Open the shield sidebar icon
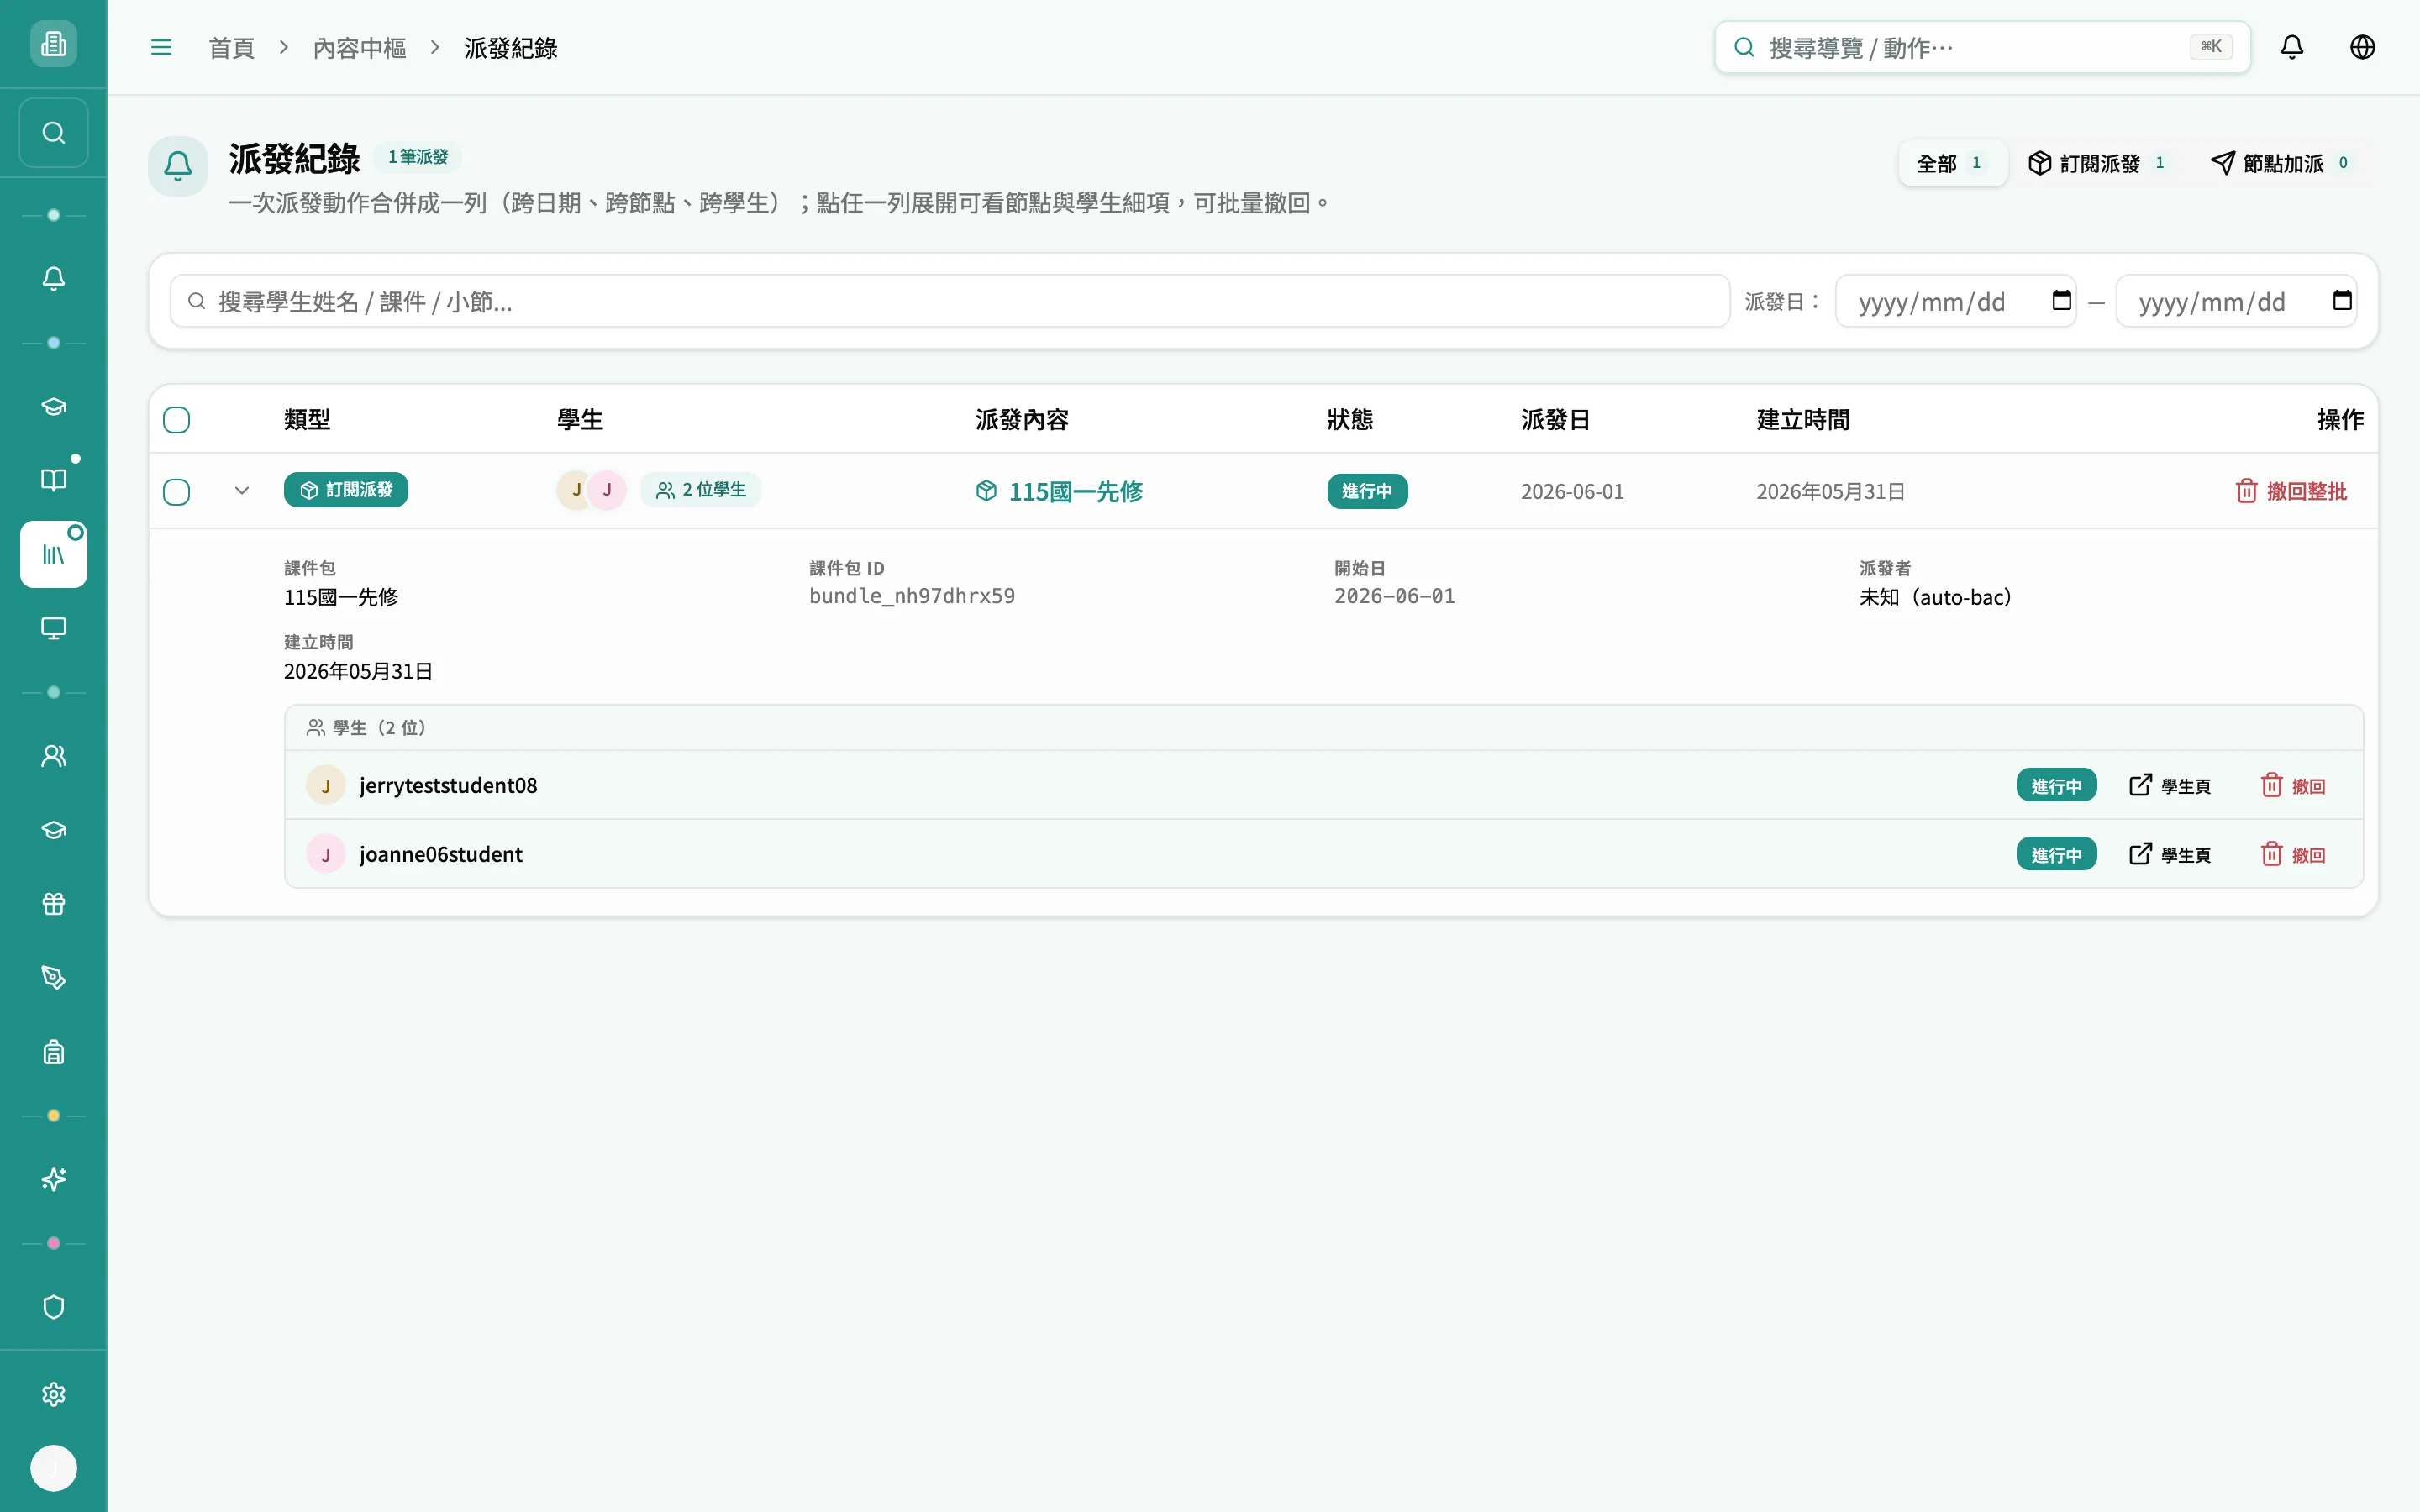 54,1308
